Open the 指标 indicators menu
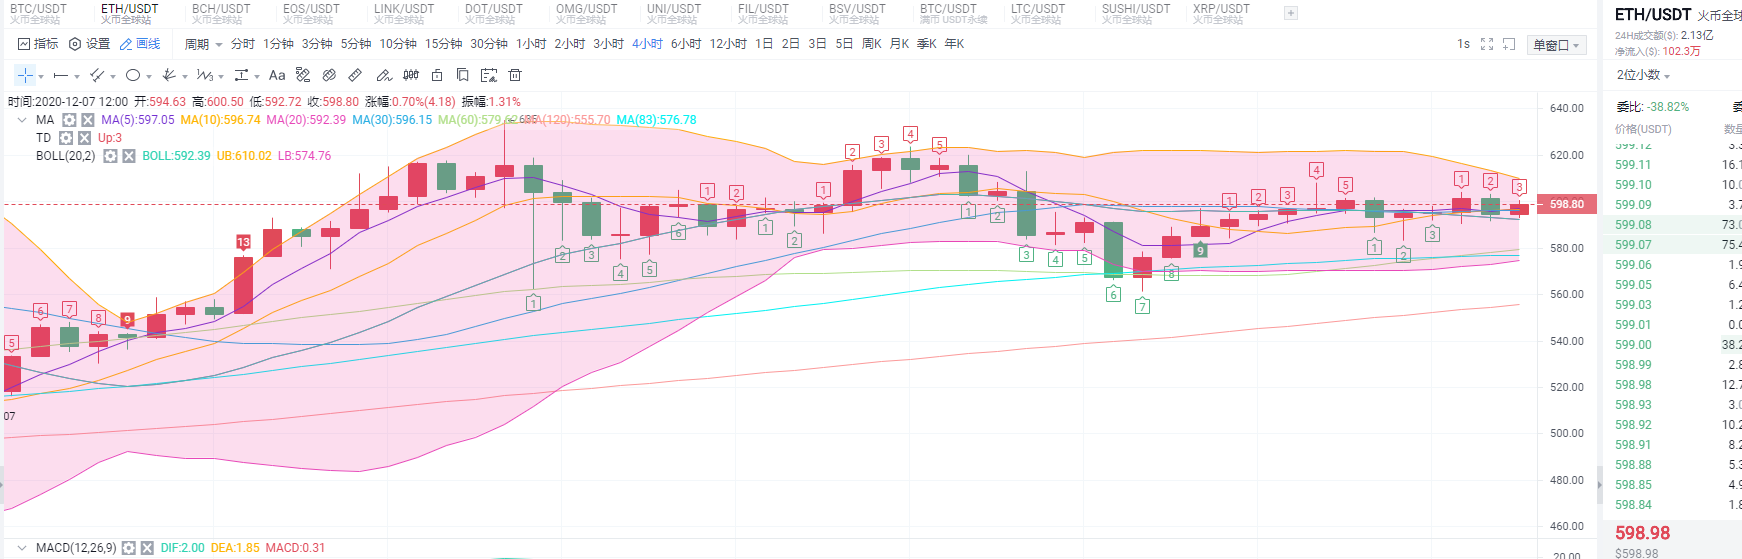 (x=39, y=44)
